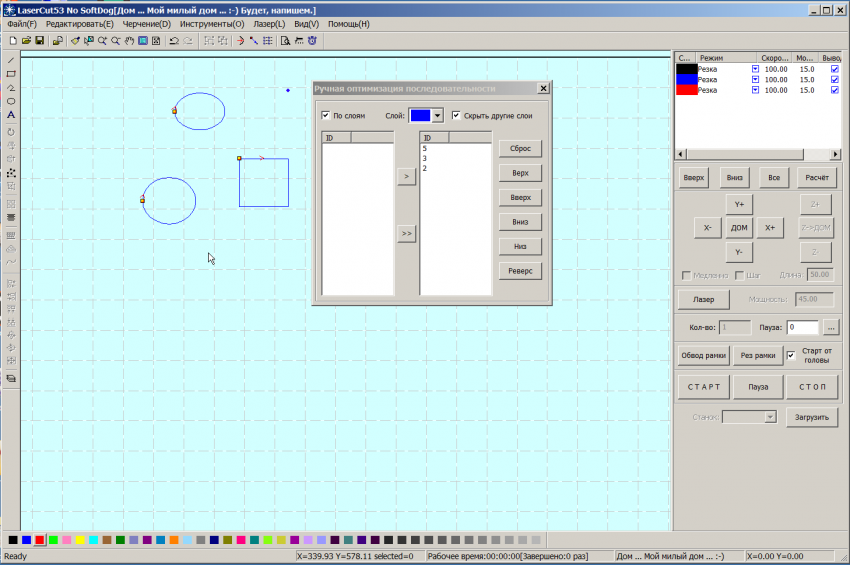Select the Line drawing tool
850x565 pixels.
[11, 61]
